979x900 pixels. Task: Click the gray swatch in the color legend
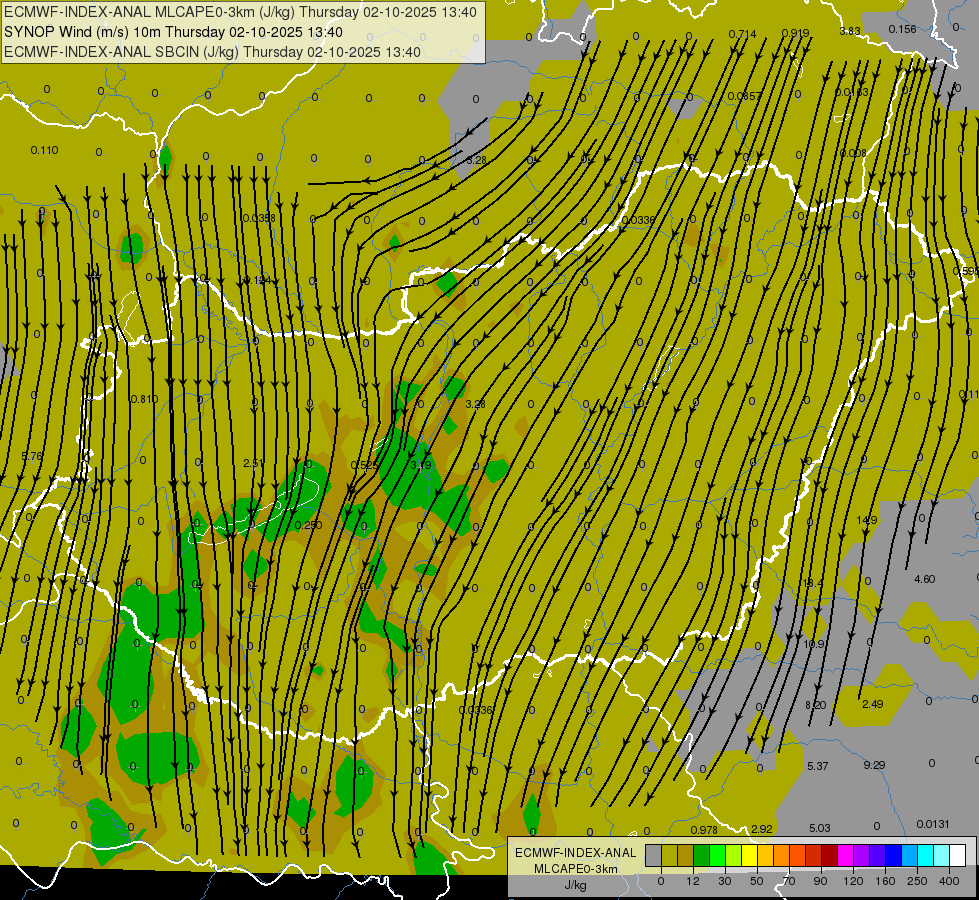pyautogui.click(x=654, y=855)
